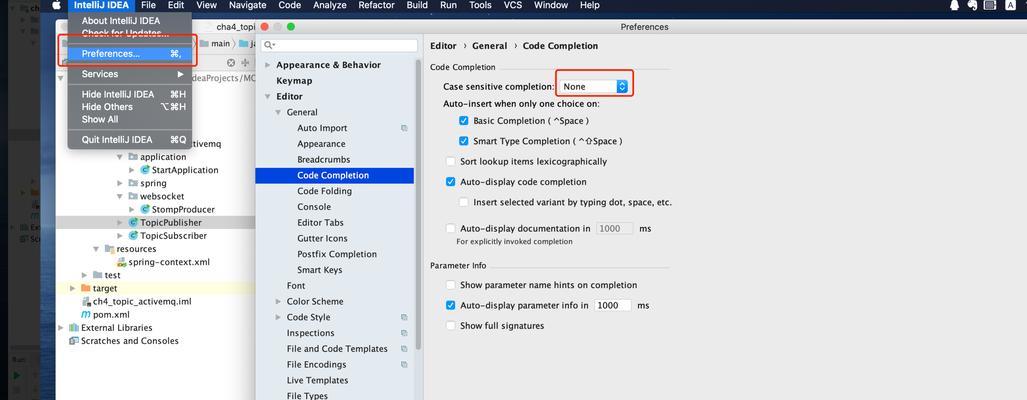Open Postfix Completion settings page
1027x400 pixels.
pyautogui.click(x=337, y=254)
